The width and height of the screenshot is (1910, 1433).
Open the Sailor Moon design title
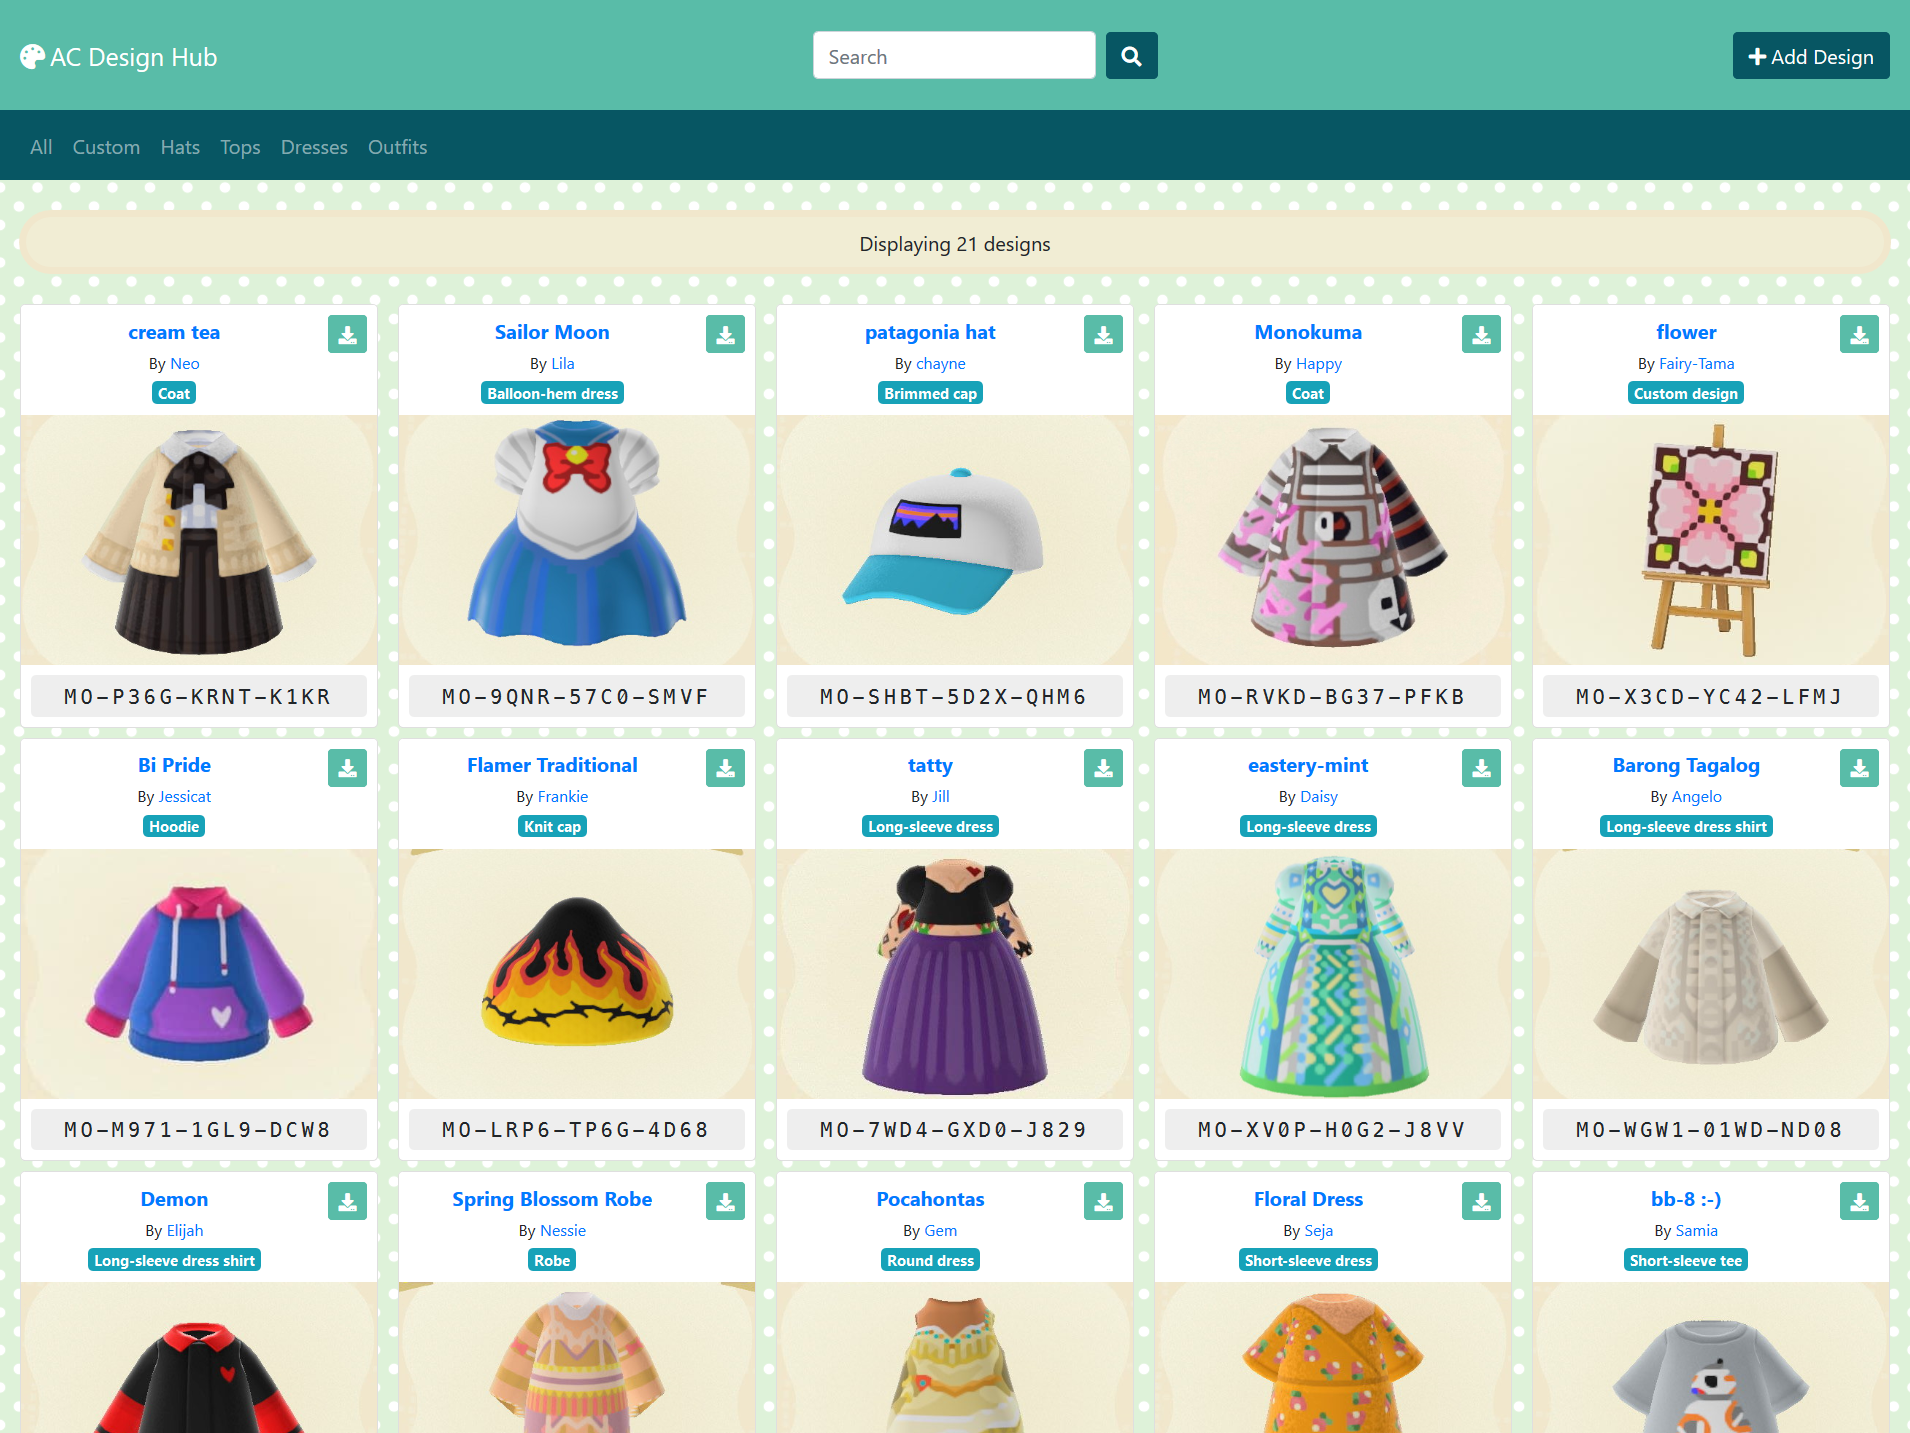coord(552,332)
